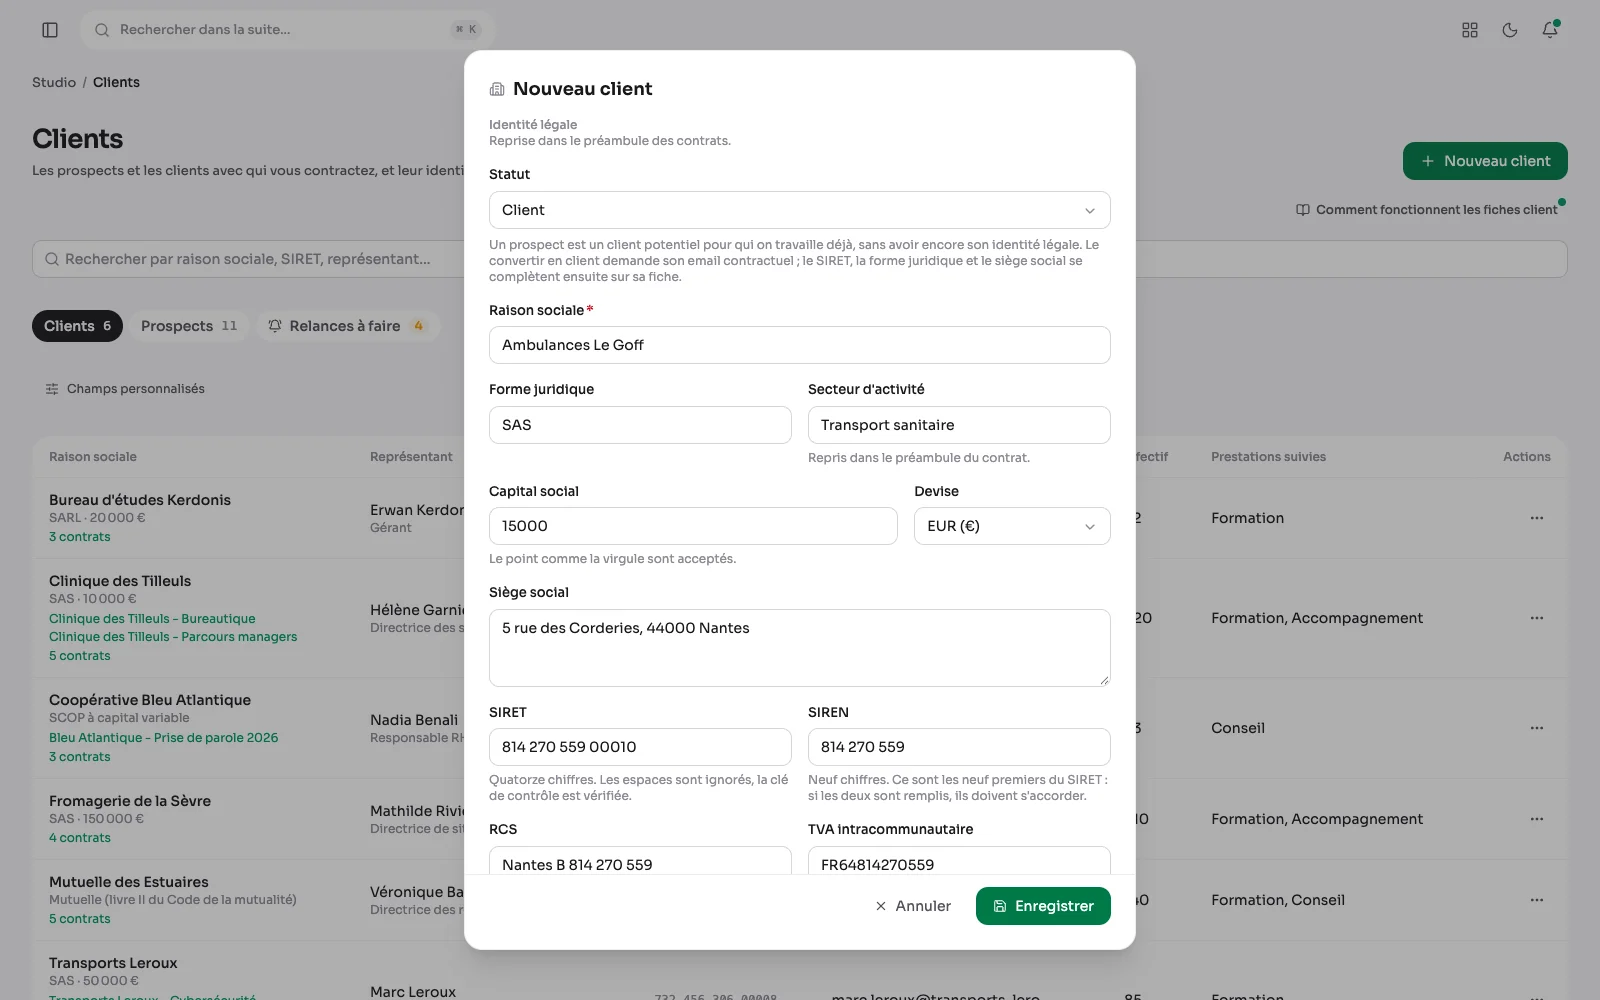Click the book icon near Comment fonctionnent
The height and width of the screenshot is (1000, 1600).
click(1303, 210)
